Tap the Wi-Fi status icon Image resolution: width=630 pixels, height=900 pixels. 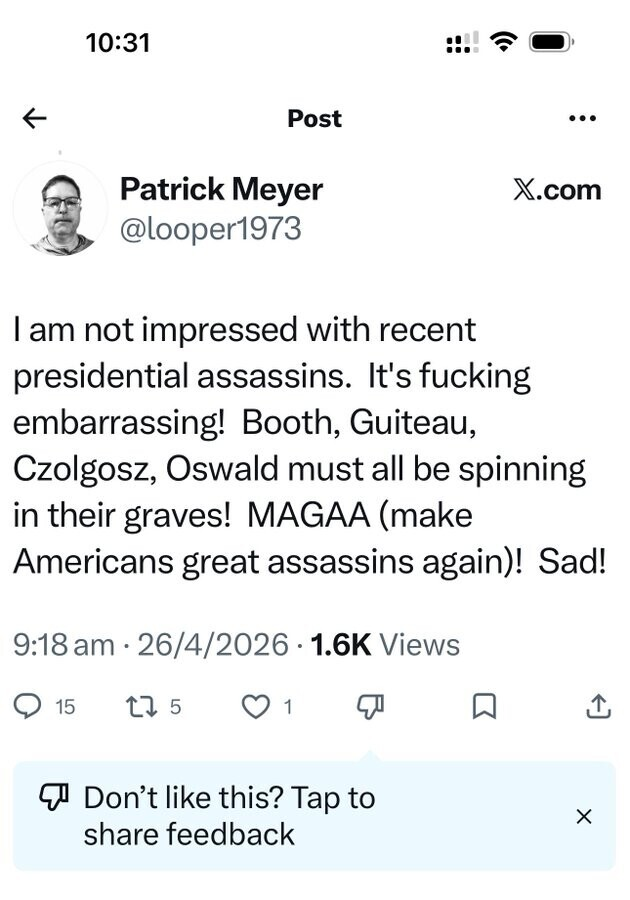point(504,43)
